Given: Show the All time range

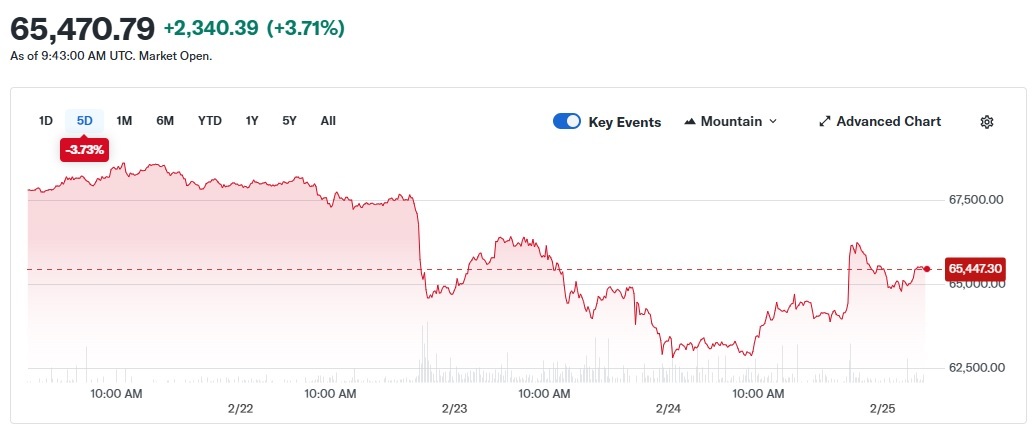Looking at the screenshot, I should 328,121.
